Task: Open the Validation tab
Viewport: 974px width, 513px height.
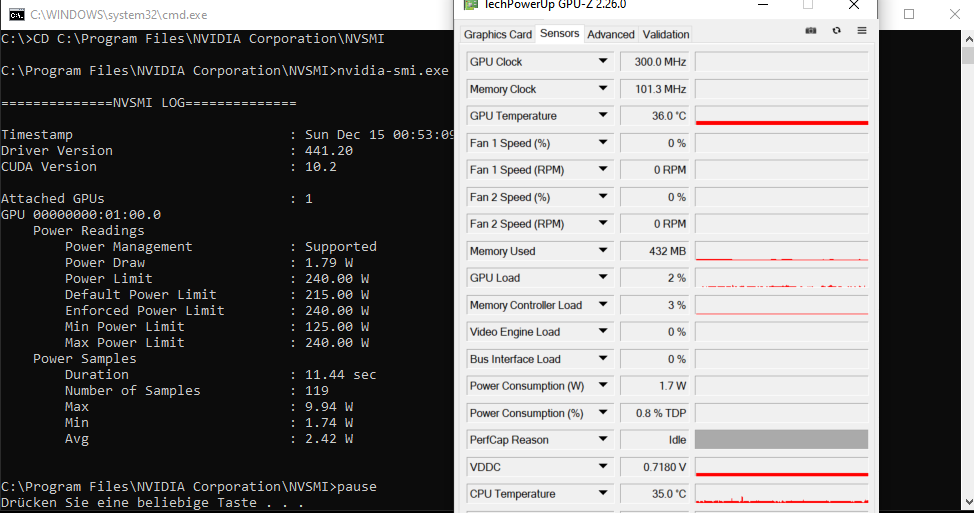Action: tap(665, 34)
